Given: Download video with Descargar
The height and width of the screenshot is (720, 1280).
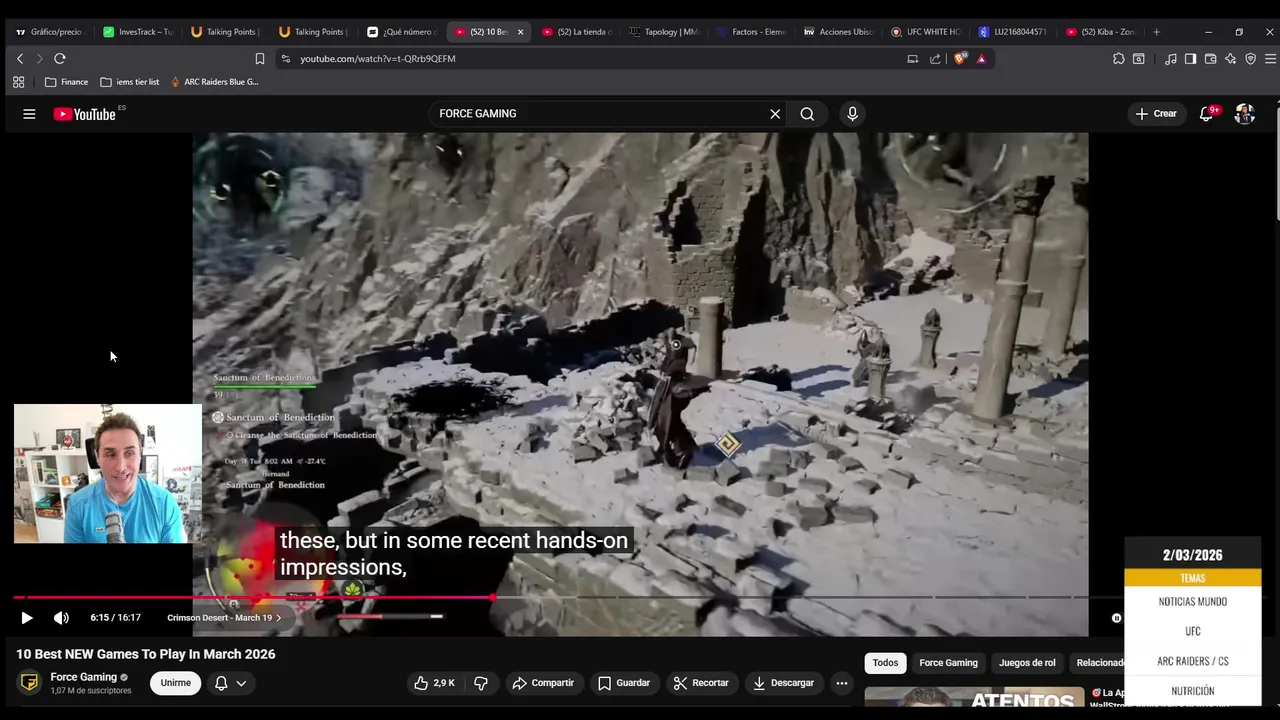Looking at the screenshot, I should 783,683.
